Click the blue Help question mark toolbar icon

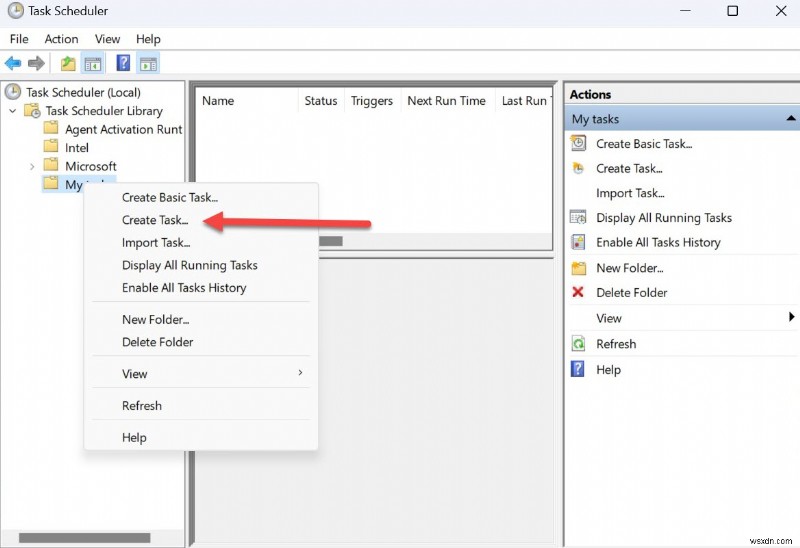pyautogui.click(x=123, y=63)
